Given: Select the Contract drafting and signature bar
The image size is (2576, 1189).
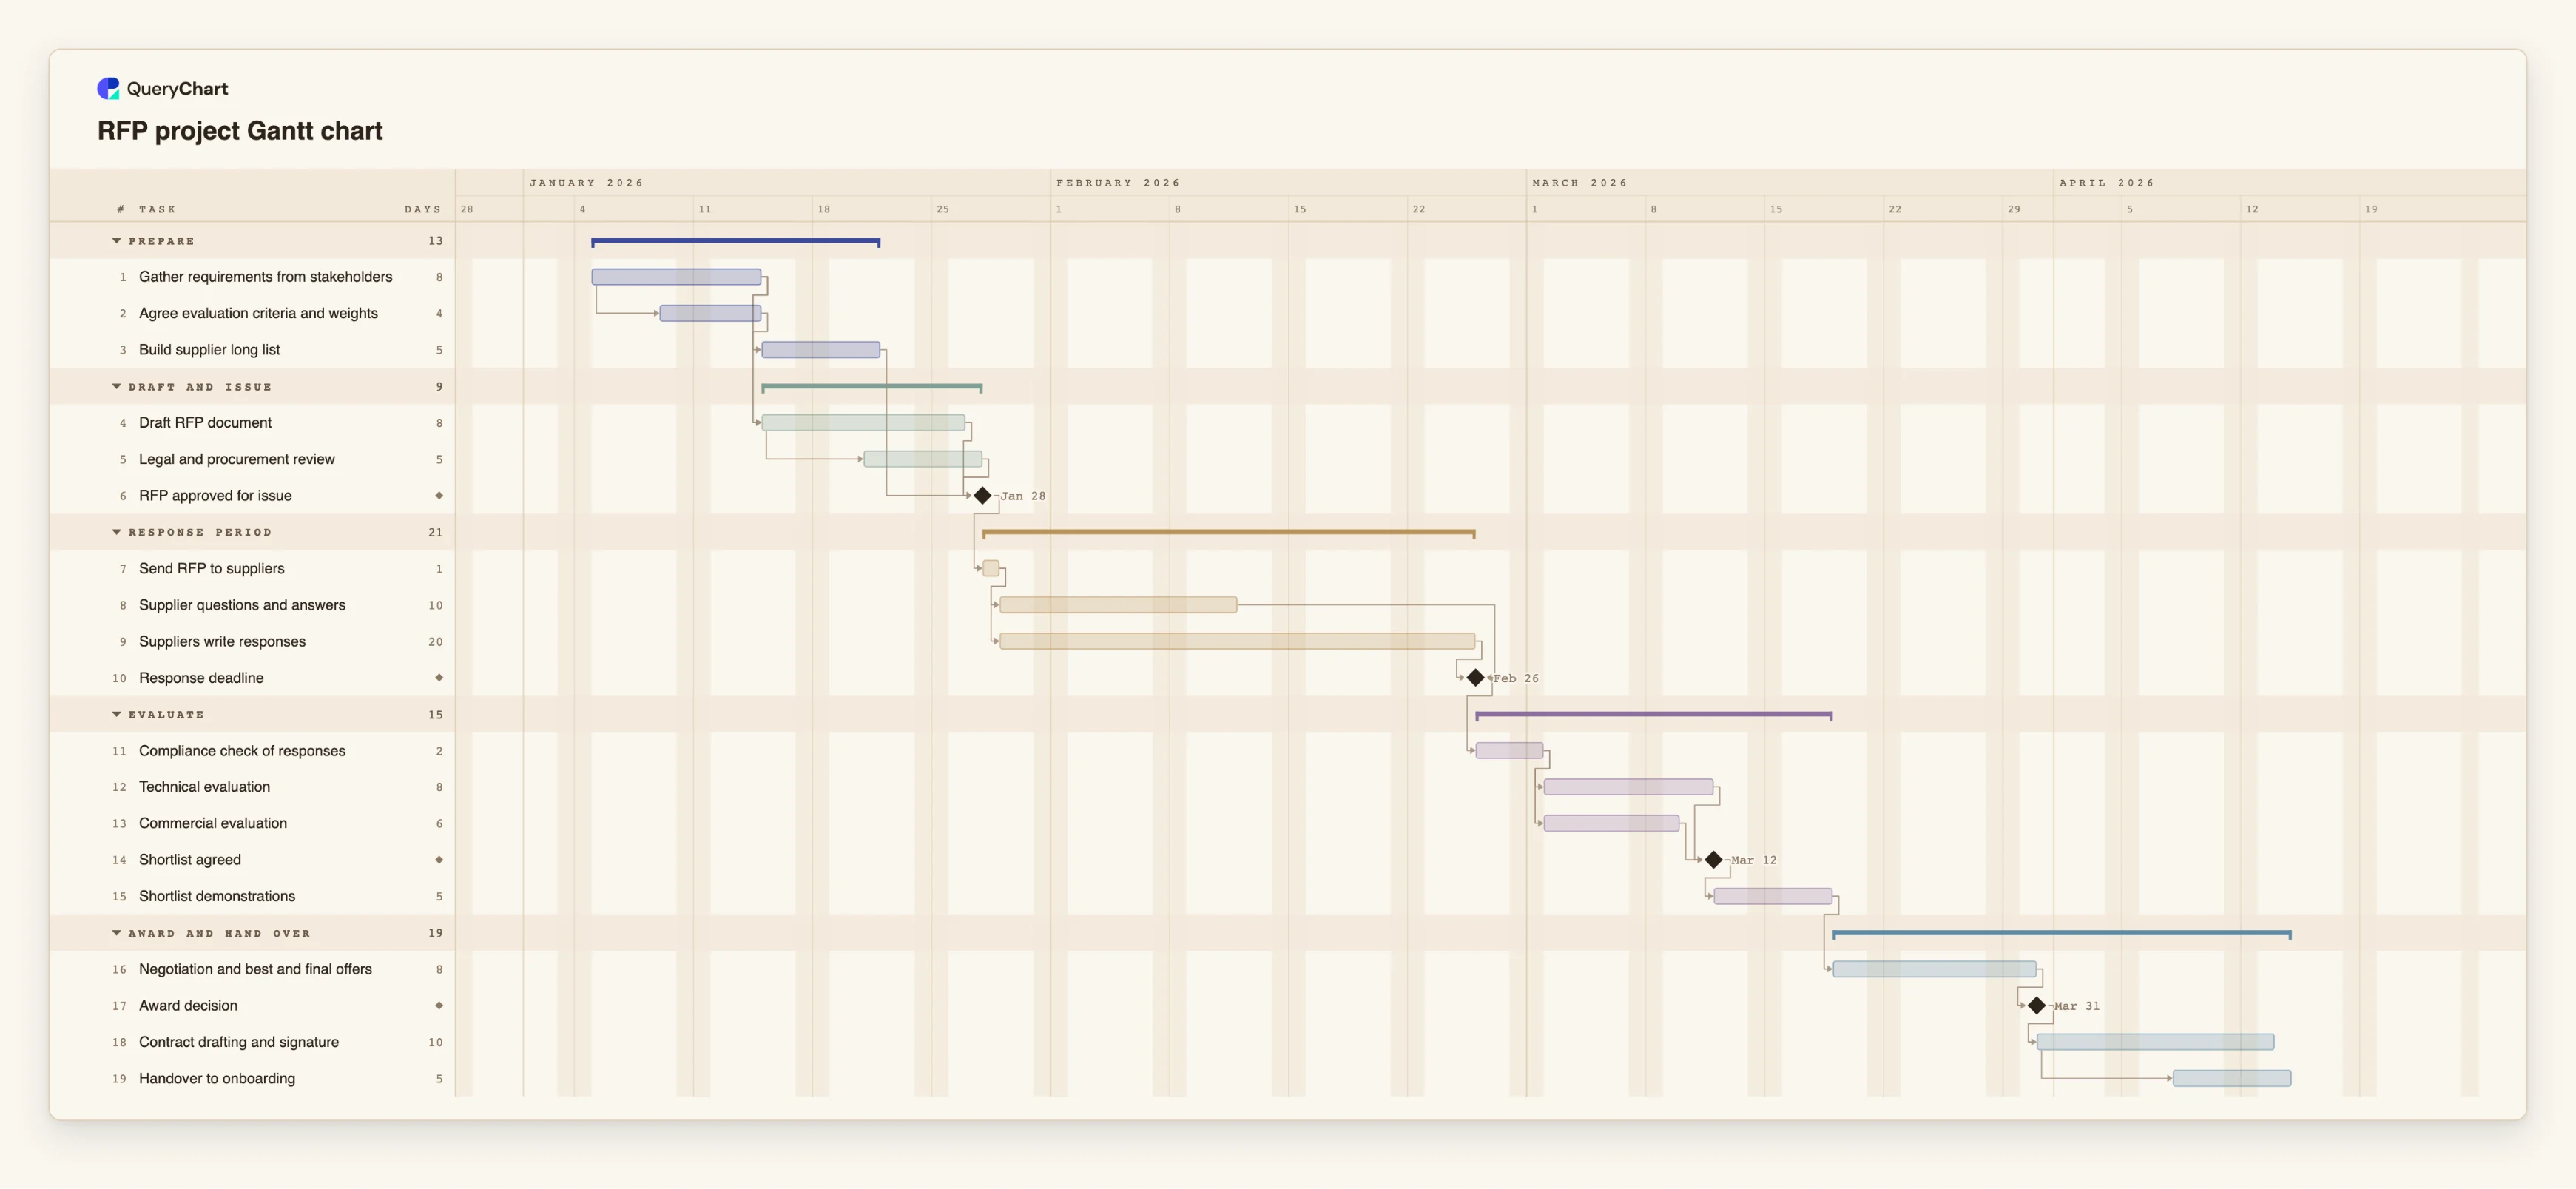Looking at the screenshot, I should [2155, 1042].
